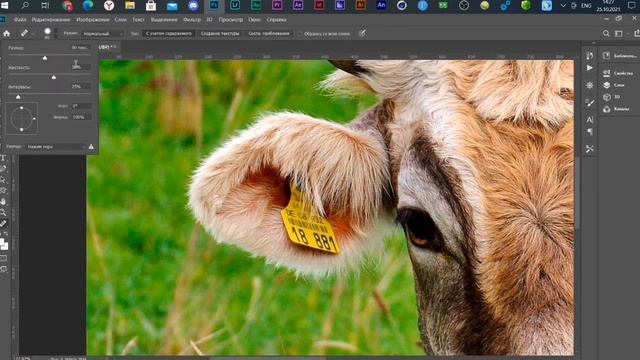Choose the Создание текстуры type
The height and width of the screenshot is (360, 640).
220,33
